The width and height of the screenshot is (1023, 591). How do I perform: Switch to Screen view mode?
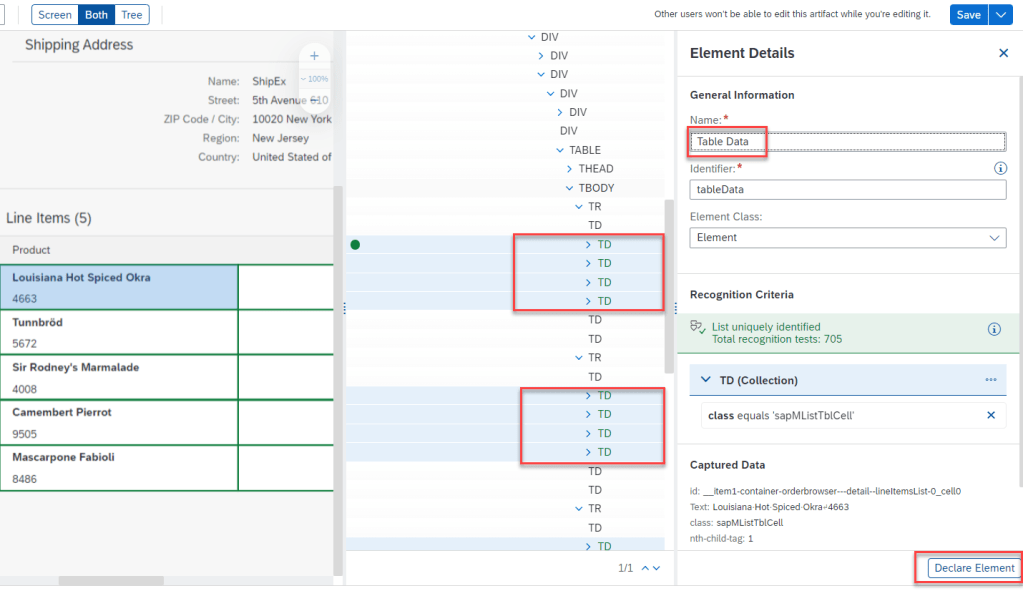(55, 15)
